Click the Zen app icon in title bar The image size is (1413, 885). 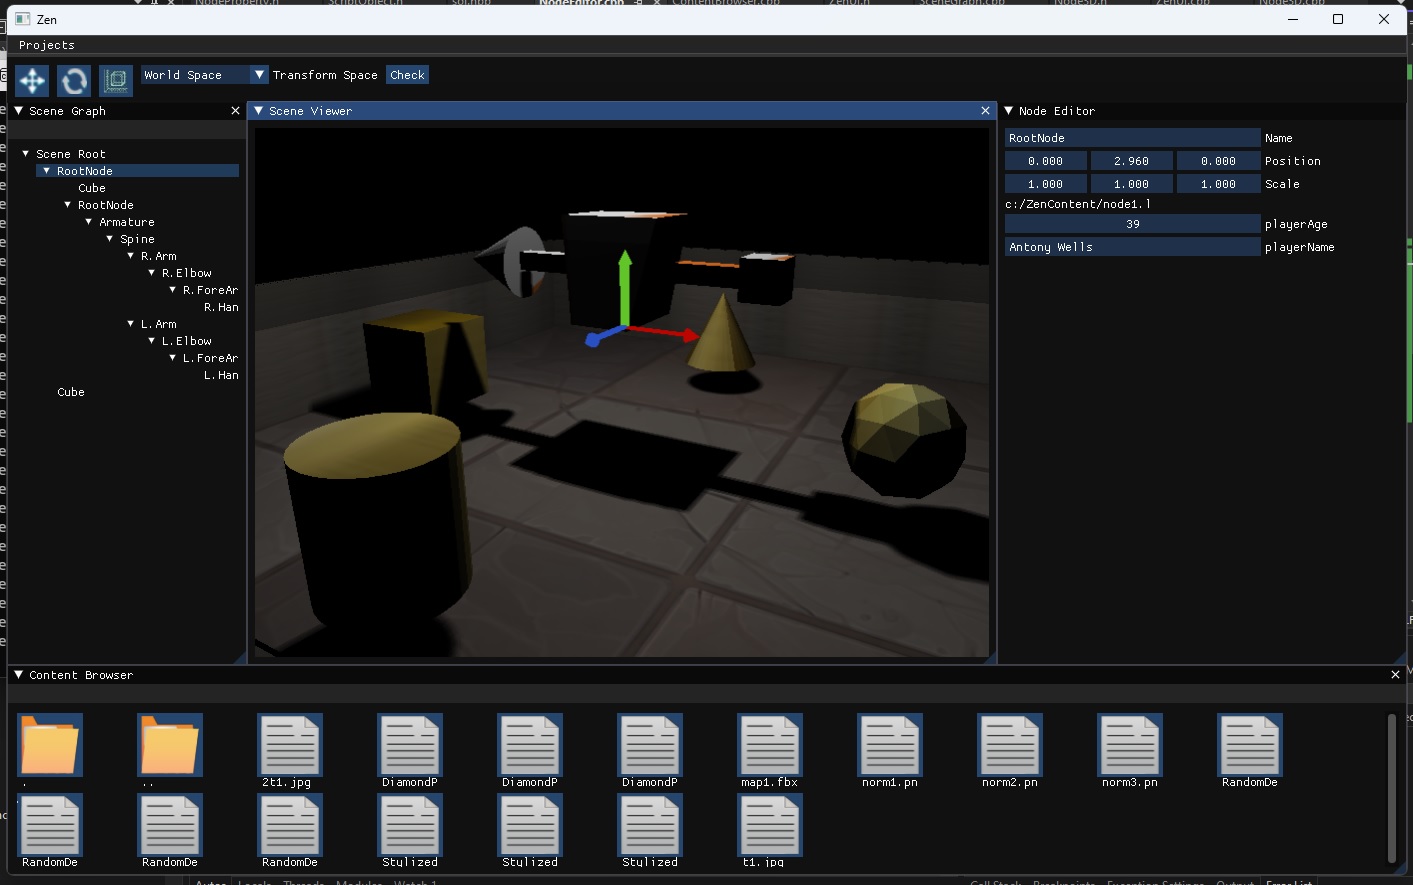[23, 19]
